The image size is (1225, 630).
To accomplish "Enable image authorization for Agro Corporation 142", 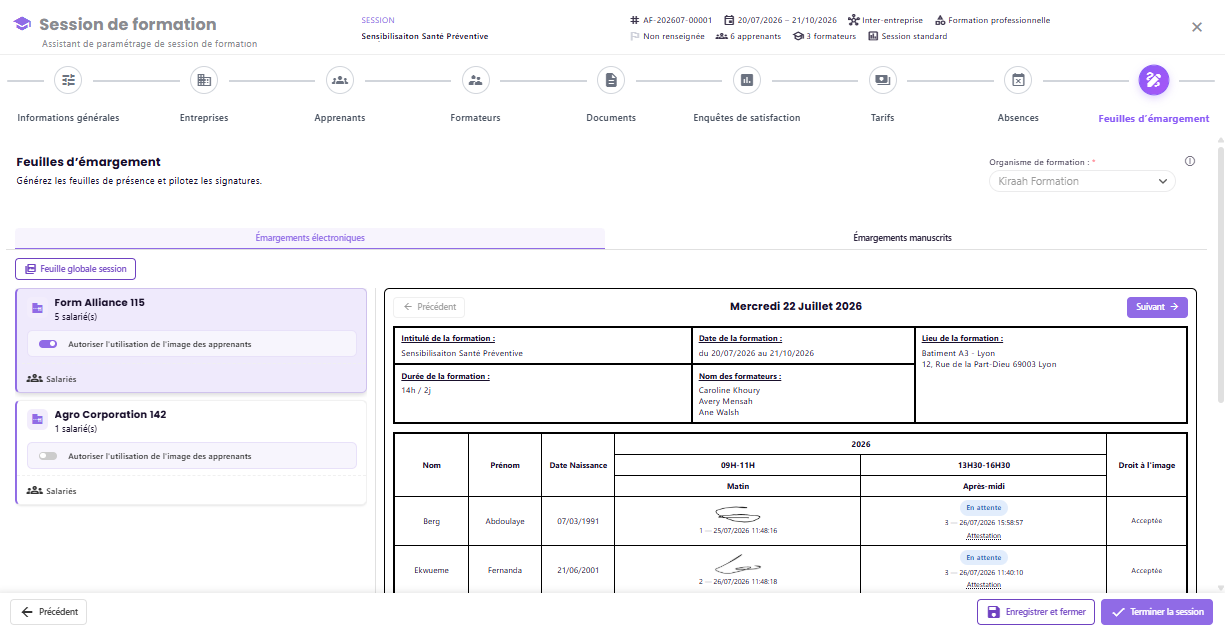I will [48, 456].
